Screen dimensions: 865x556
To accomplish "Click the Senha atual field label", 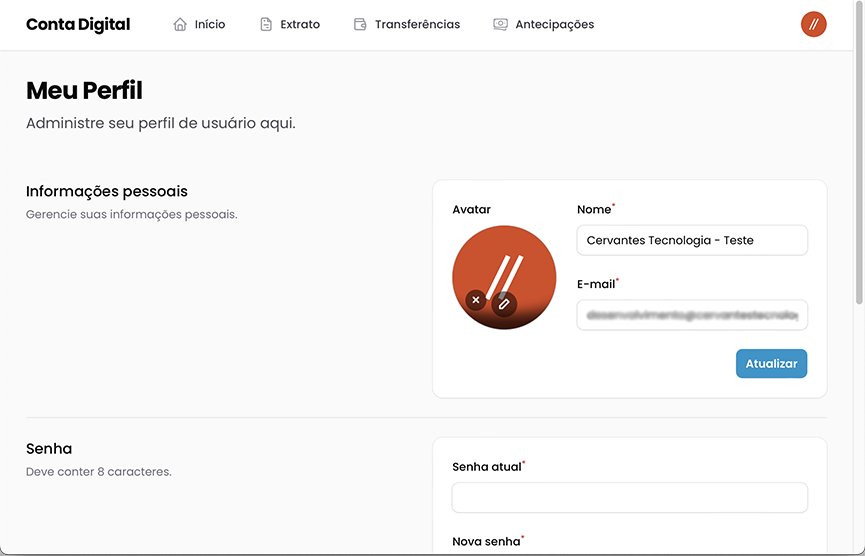I will (x=486, y=467).
